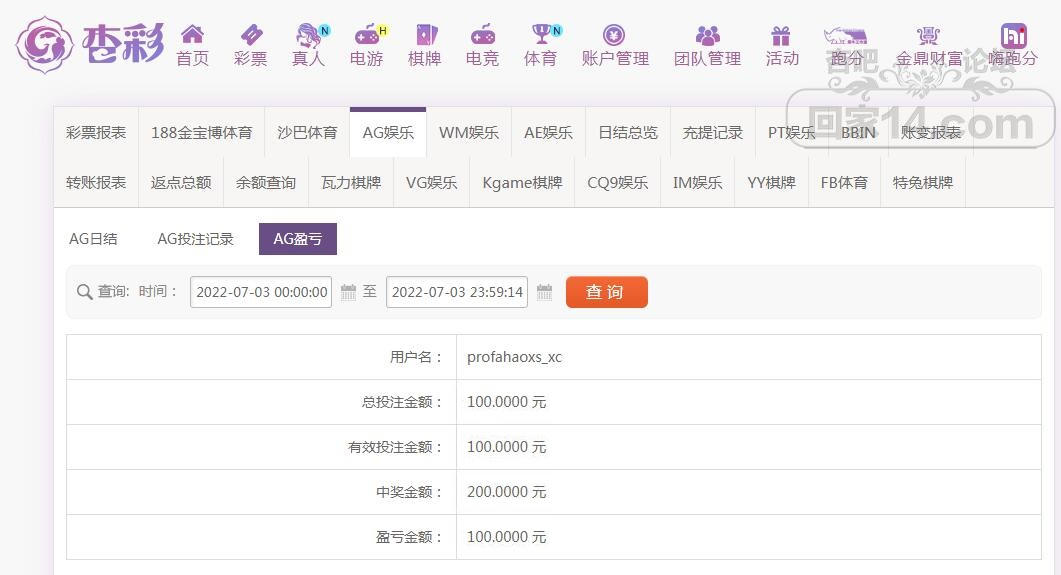Image resolution: width=1061 pixels, height=575 pixels.
Task: Open end date calendar picker icon
Action: point(544,292)
